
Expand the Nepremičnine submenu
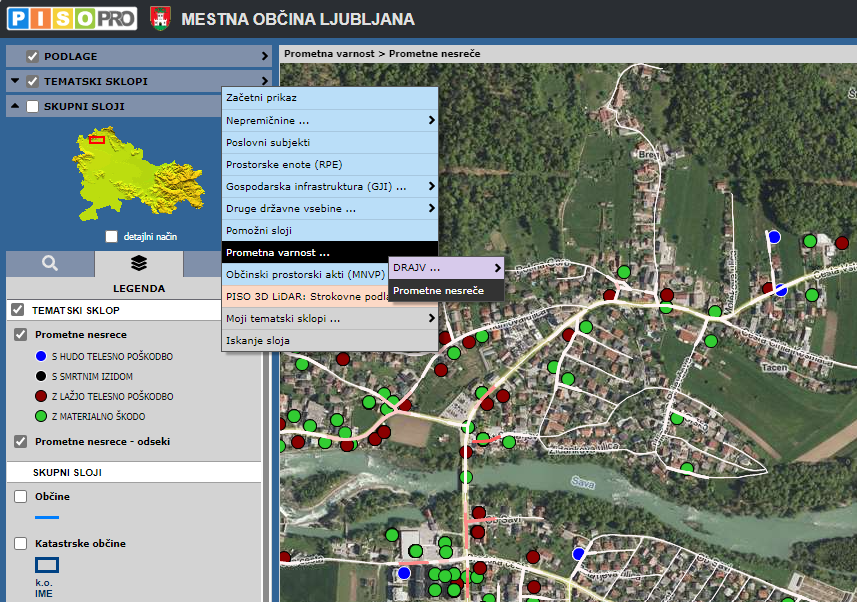[330, 120]
